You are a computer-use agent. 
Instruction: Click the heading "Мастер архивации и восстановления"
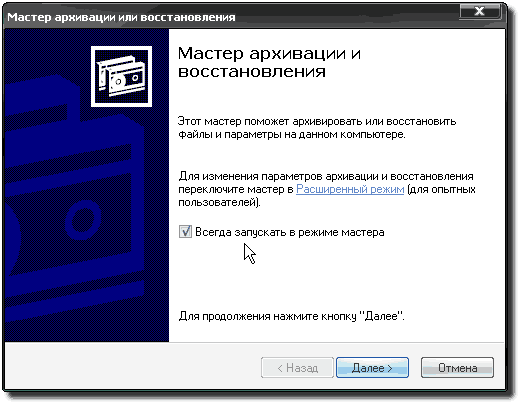coord(269,62)
